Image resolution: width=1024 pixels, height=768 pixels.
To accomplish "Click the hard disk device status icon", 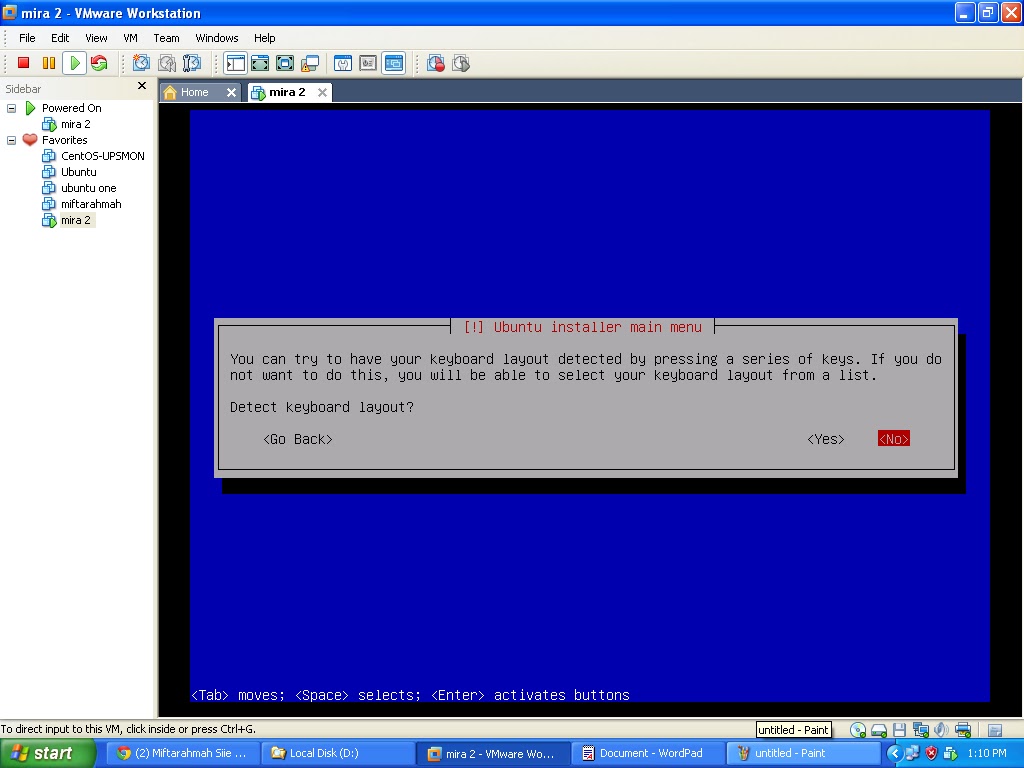I will tap(879, 729).
